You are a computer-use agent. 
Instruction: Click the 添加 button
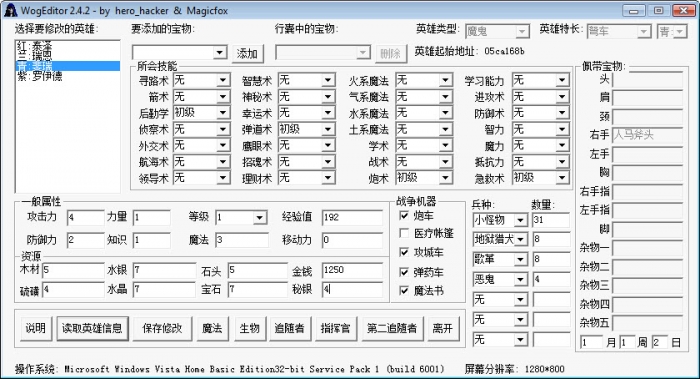point(247,54)
